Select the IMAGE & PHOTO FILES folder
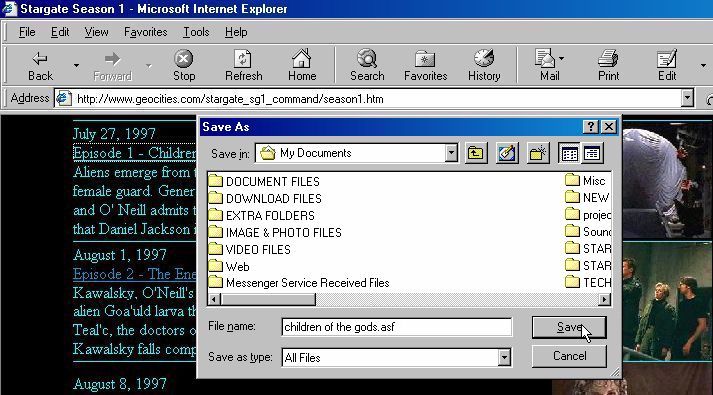Viewport: 713px width, 395px height. [275, 233]
